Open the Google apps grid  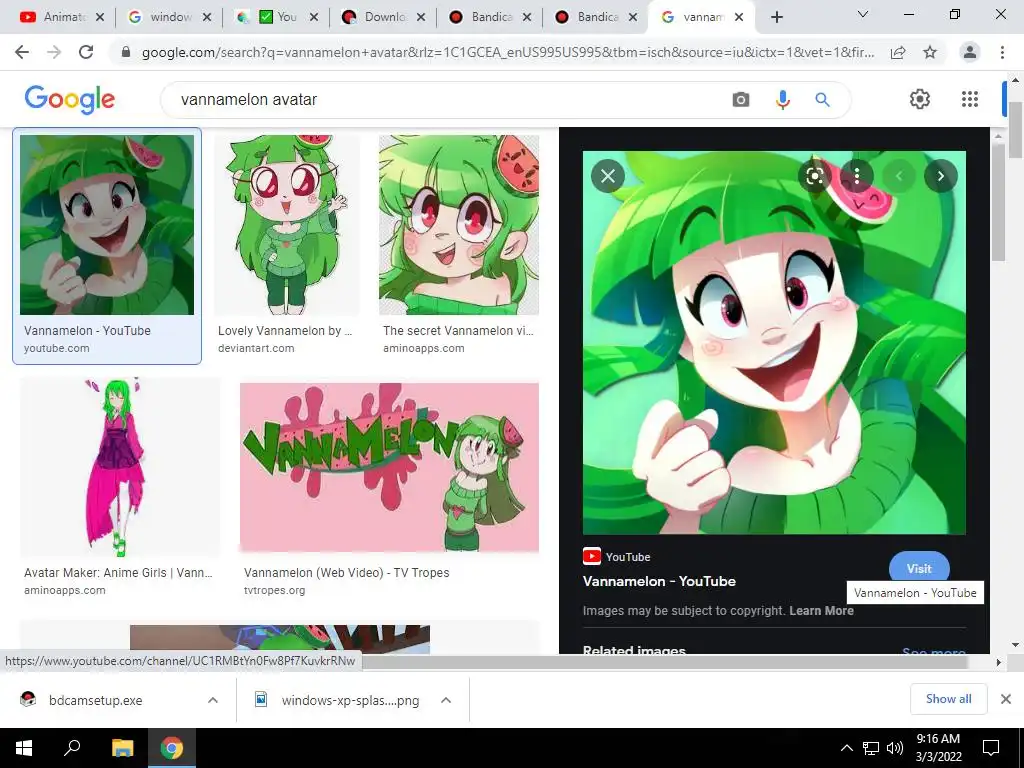970,99
